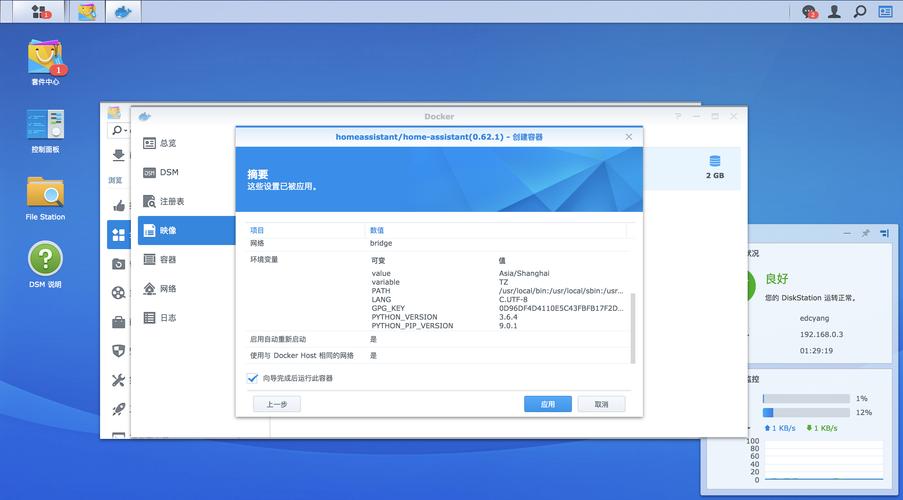
Task: Click the 良好 health status text
Action: click(x=776, y=279)
